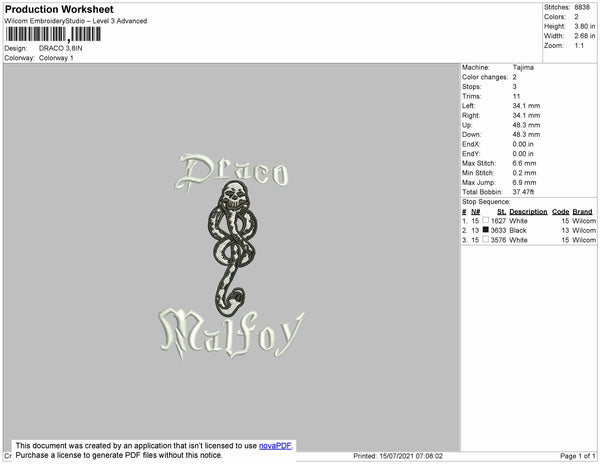Viewport: 600px width, 464px height.
Task: Click the 'Code' column header
Action: 561,212
